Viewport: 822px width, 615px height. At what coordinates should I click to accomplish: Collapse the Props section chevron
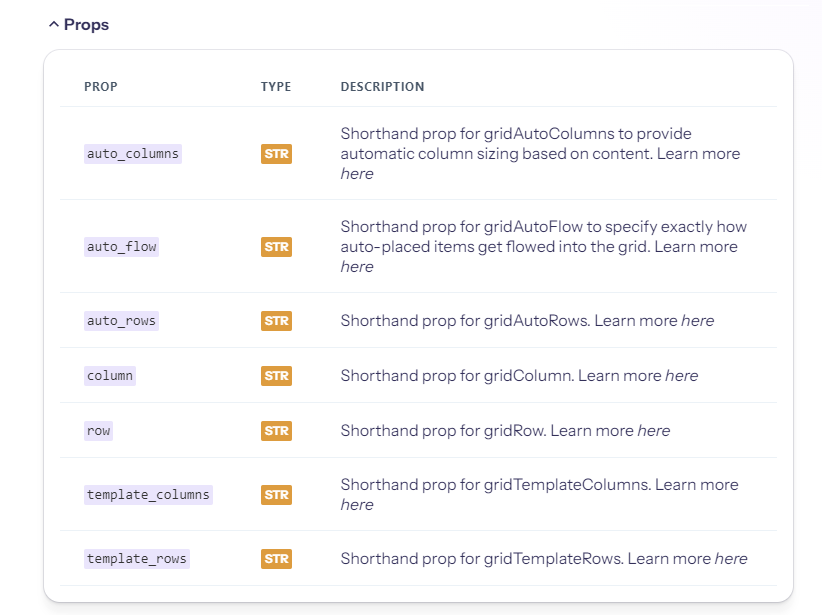pyautogui.click(x=54, y=25)
